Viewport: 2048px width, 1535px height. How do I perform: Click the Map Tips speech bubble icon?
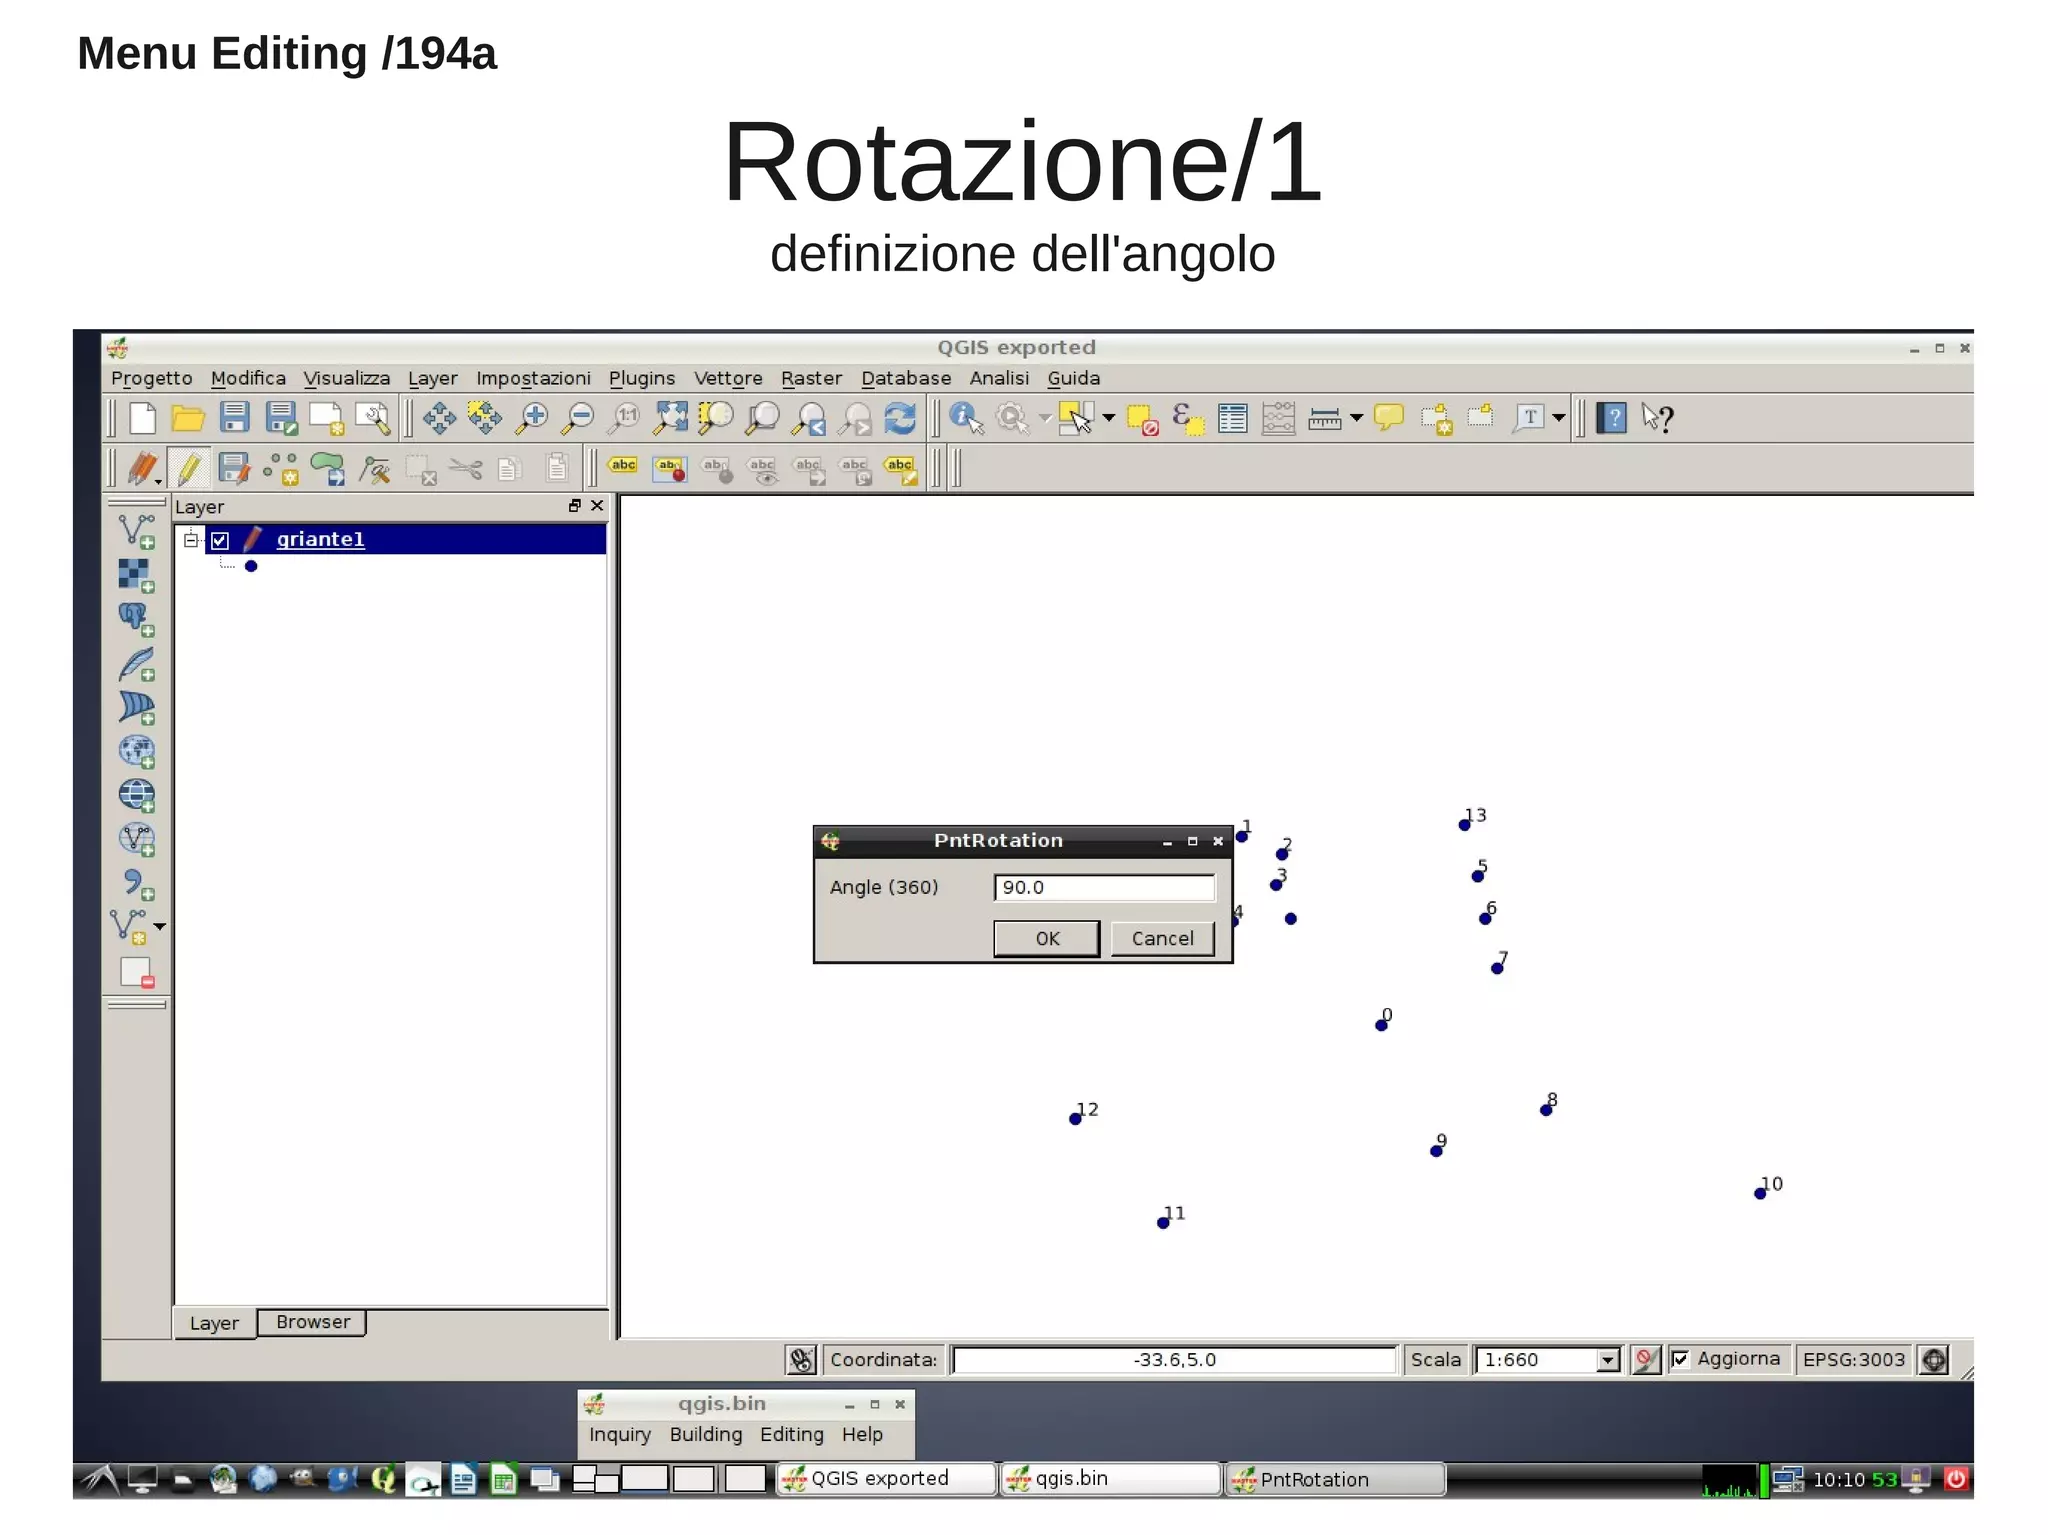click(1389, 418)
